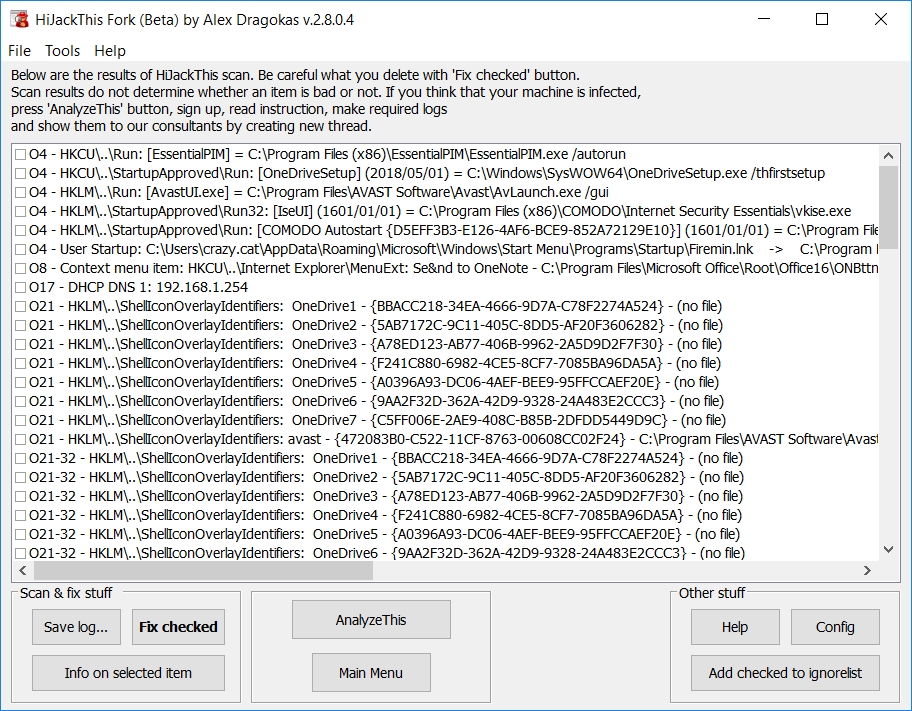912x711 pixels.
Task: Check the O21 OneDrive1 overlay checkbox
Action: [20, 307]
